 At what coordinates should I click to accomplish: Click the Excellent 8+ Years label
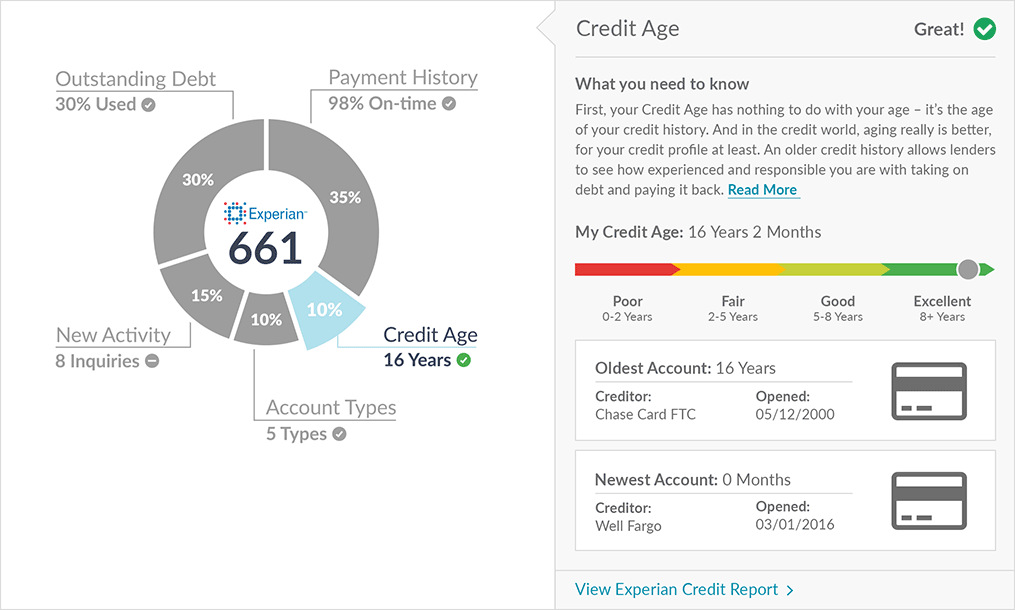pos(942,308)
